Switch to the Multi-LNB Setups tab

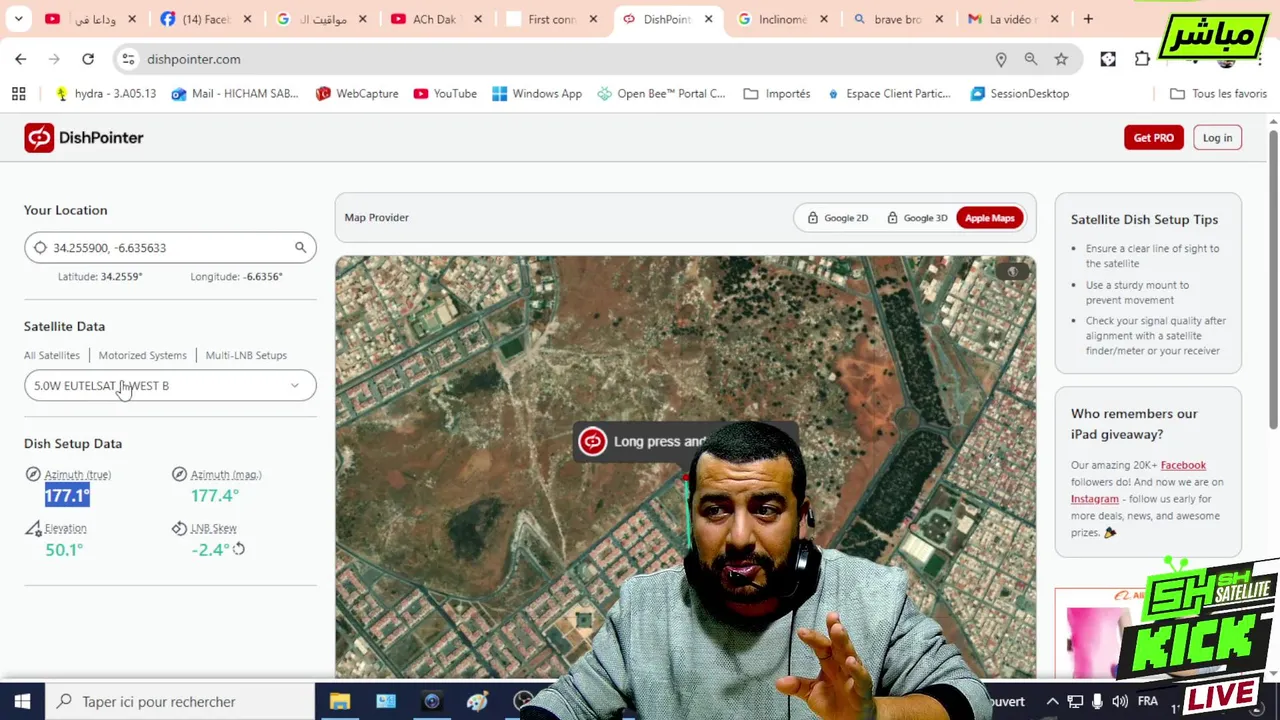click(x=246, y=355)
